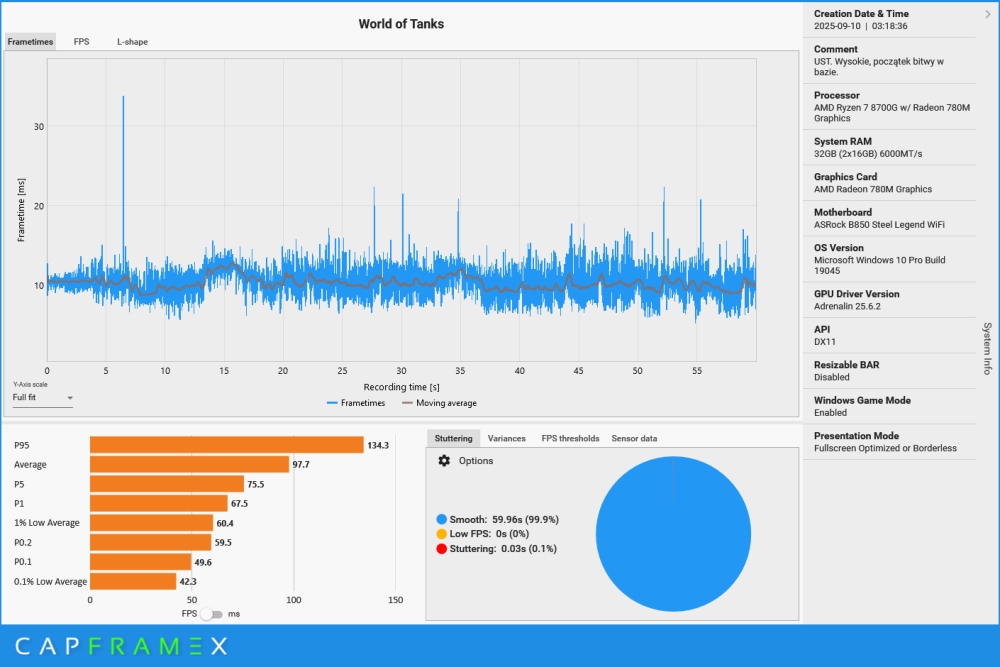Image resolution: width=1000 pixels, height=667 pixels.
Task: Show the Sensor data tab
Action: [x=634, y=438]
